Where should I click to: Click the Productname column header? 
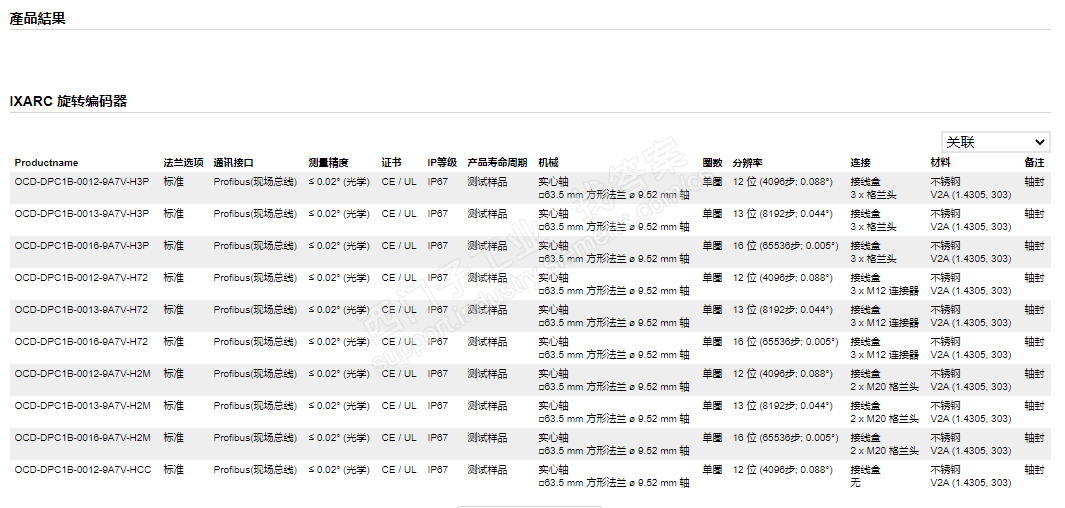tap(46, 163)
